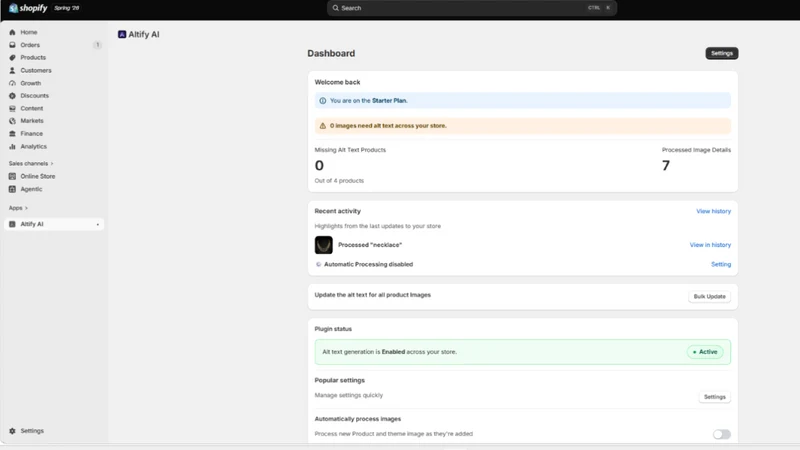Click the Online Store icon
800x450 pixels.
pos(12,177)
